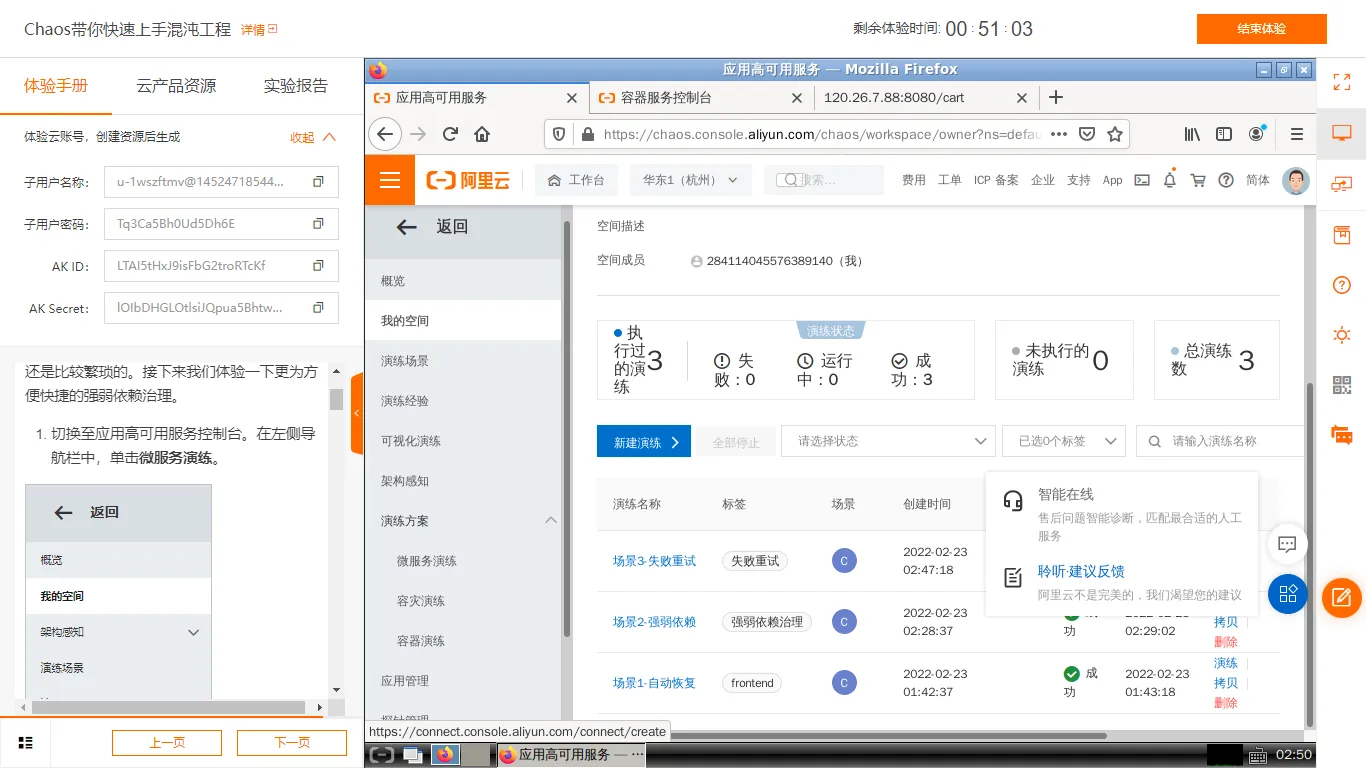Launch Cloud Shell from the Aliyun header

[x=1141, y=180]
